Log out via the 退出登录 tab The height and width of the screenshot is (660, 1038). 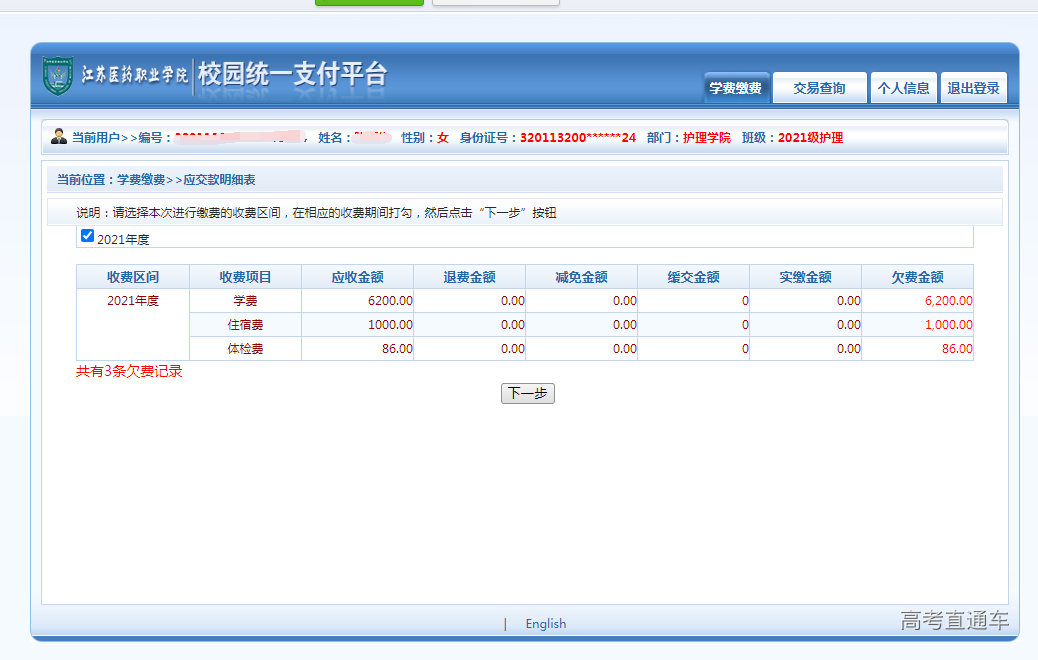click(973, 88)
